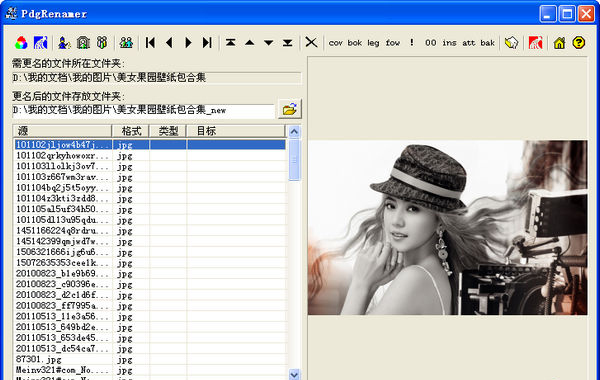Sort by 目标 column header

[x=235, y=131]
